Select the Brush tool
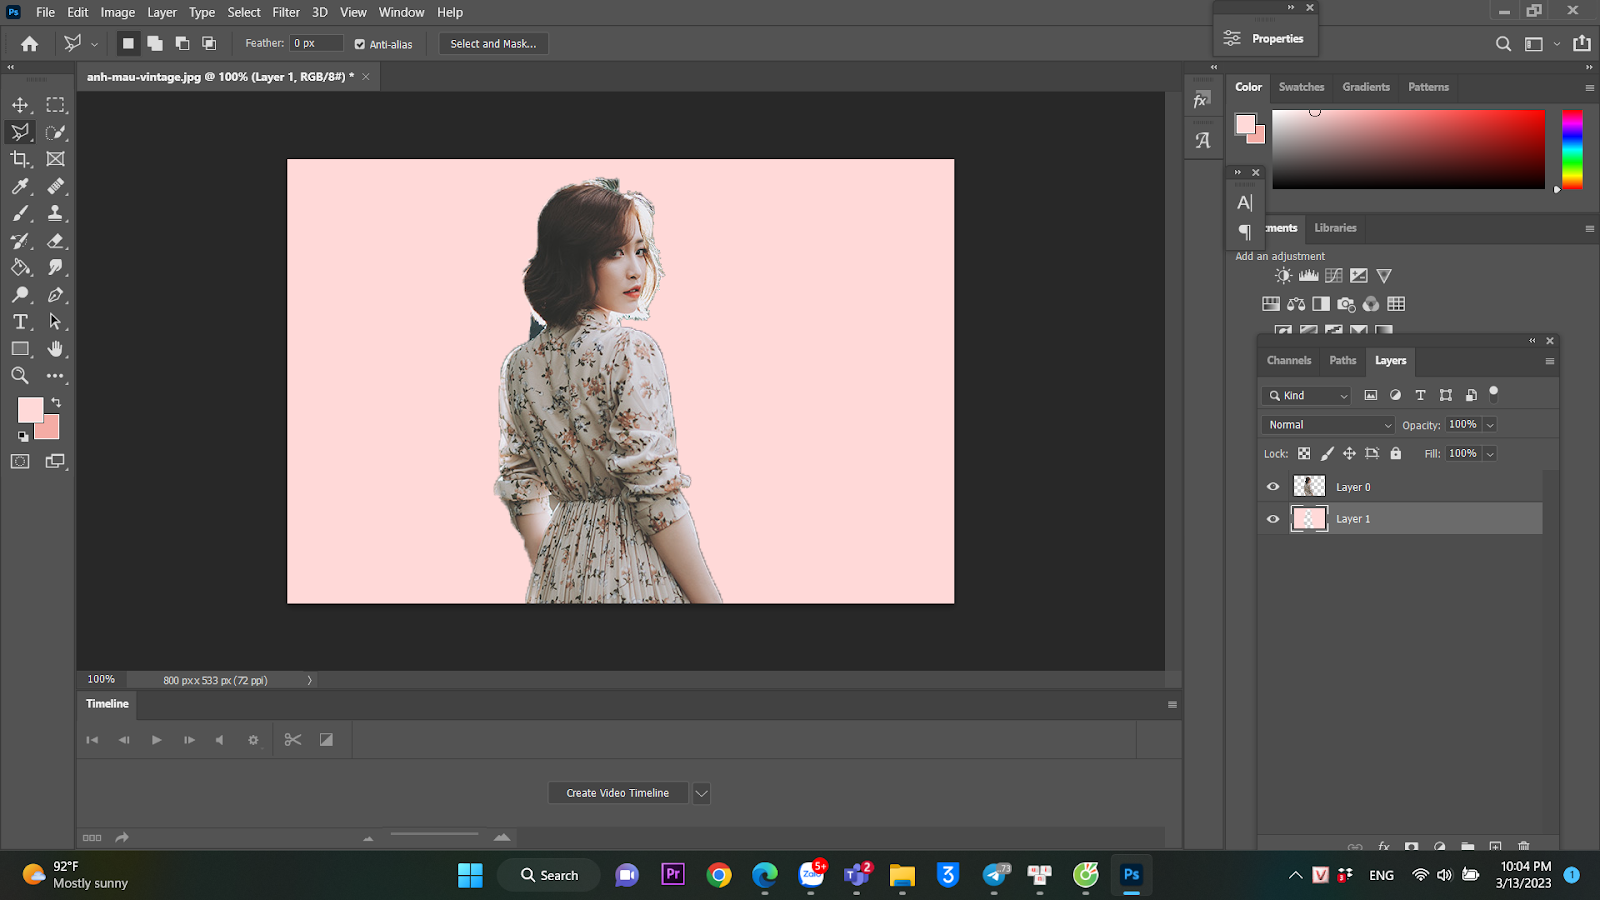This screenshot has width=1600, height=900. pyautogui.click(x=20, y=213)
